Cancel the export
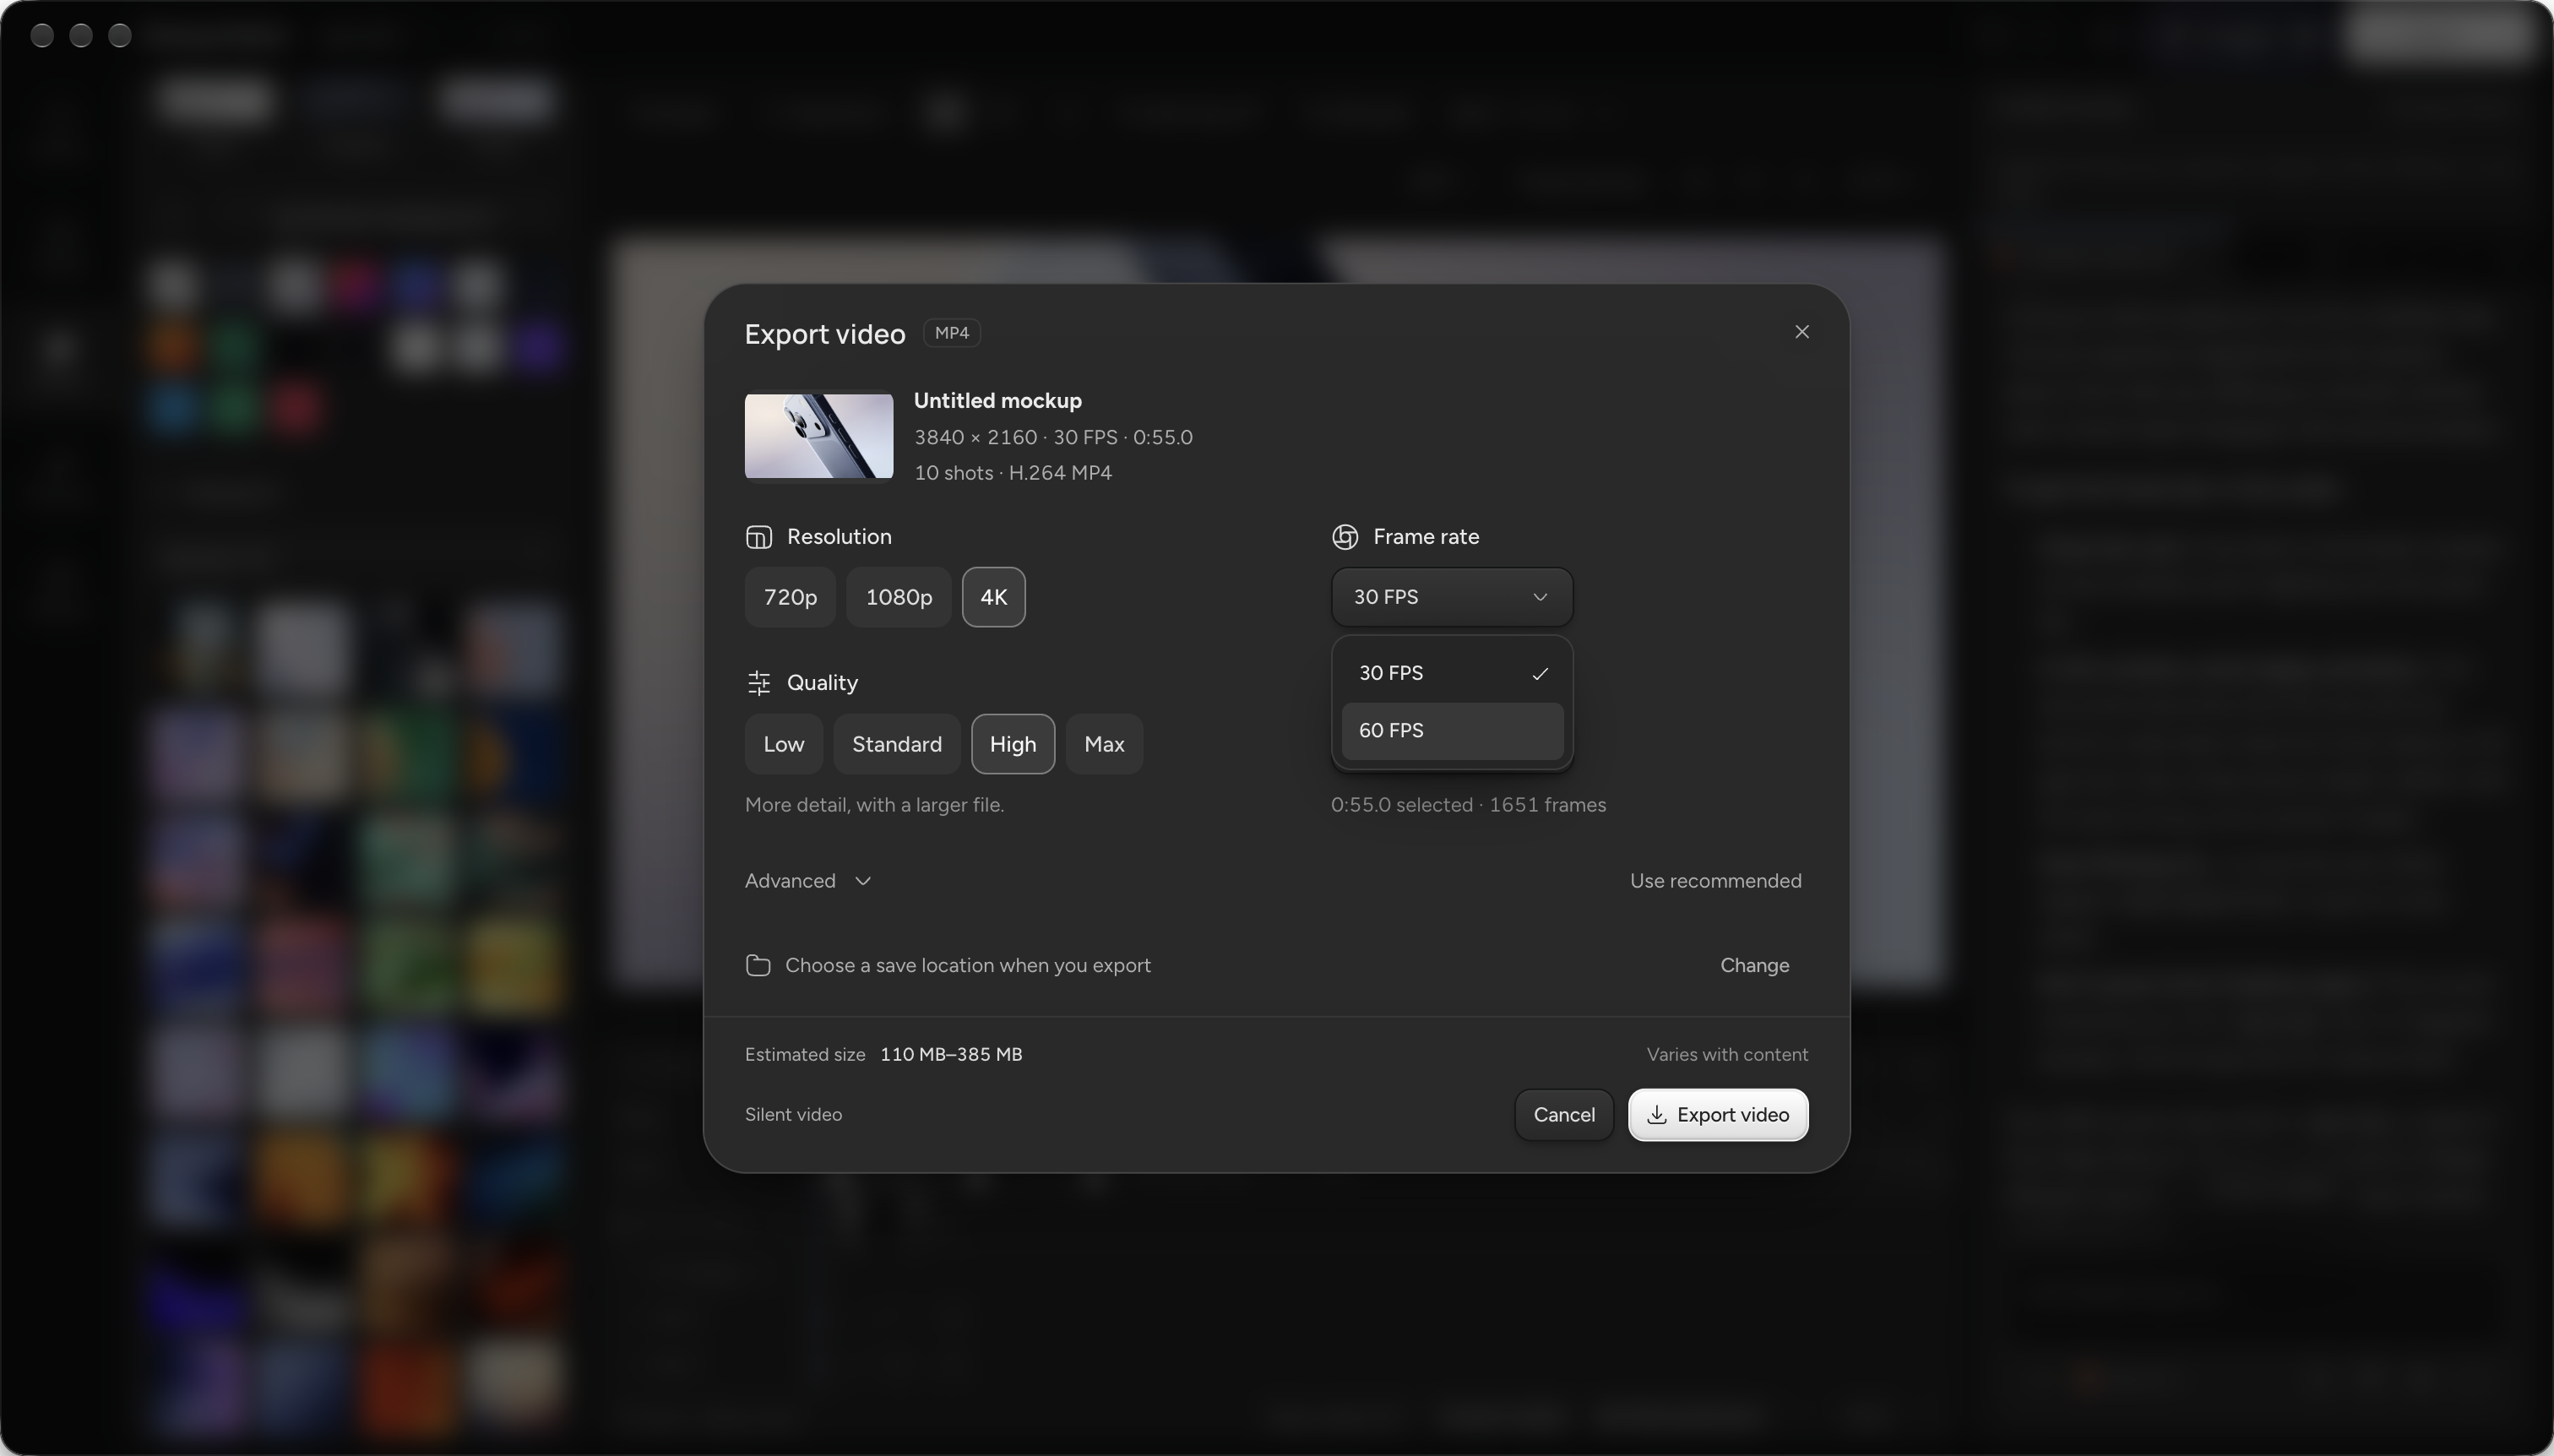 point(1564,1115)
